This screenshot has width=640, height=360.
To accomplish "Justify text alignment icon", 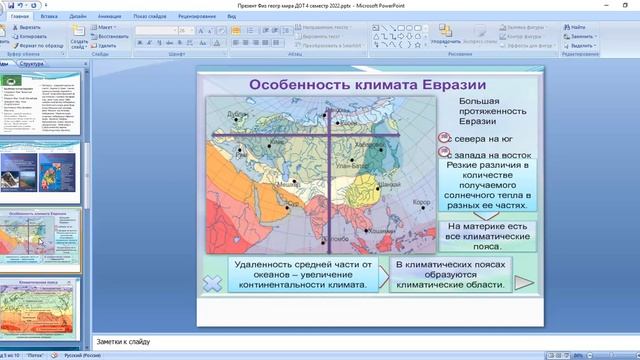I will click(266, 43).
